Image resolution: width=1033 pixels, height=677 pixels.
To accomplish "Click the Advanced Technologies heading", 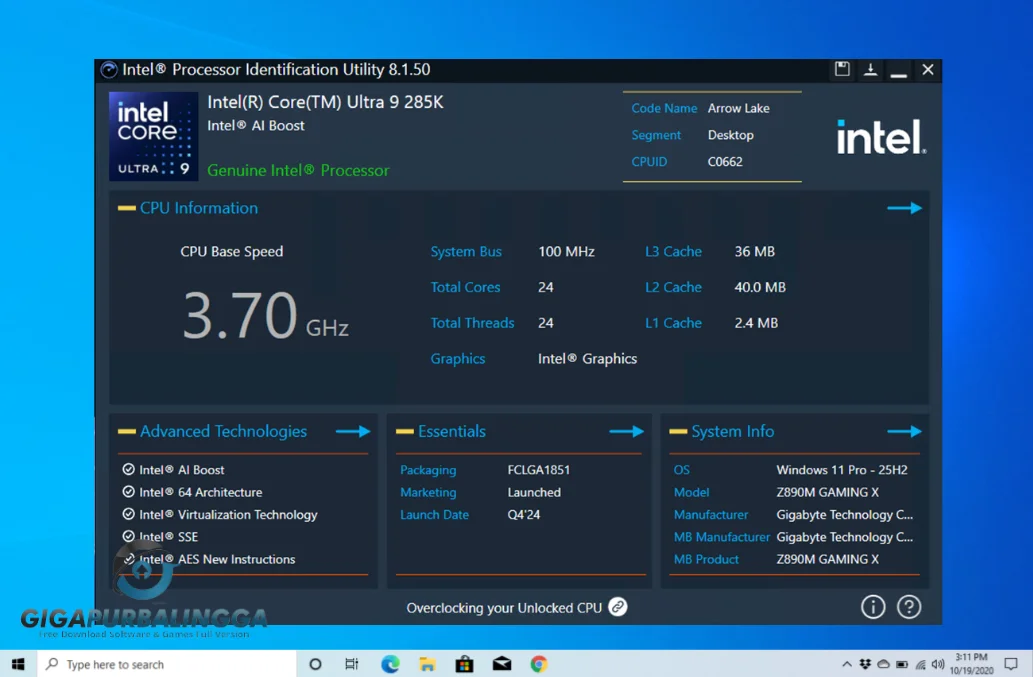I will [x=223, y=431].
